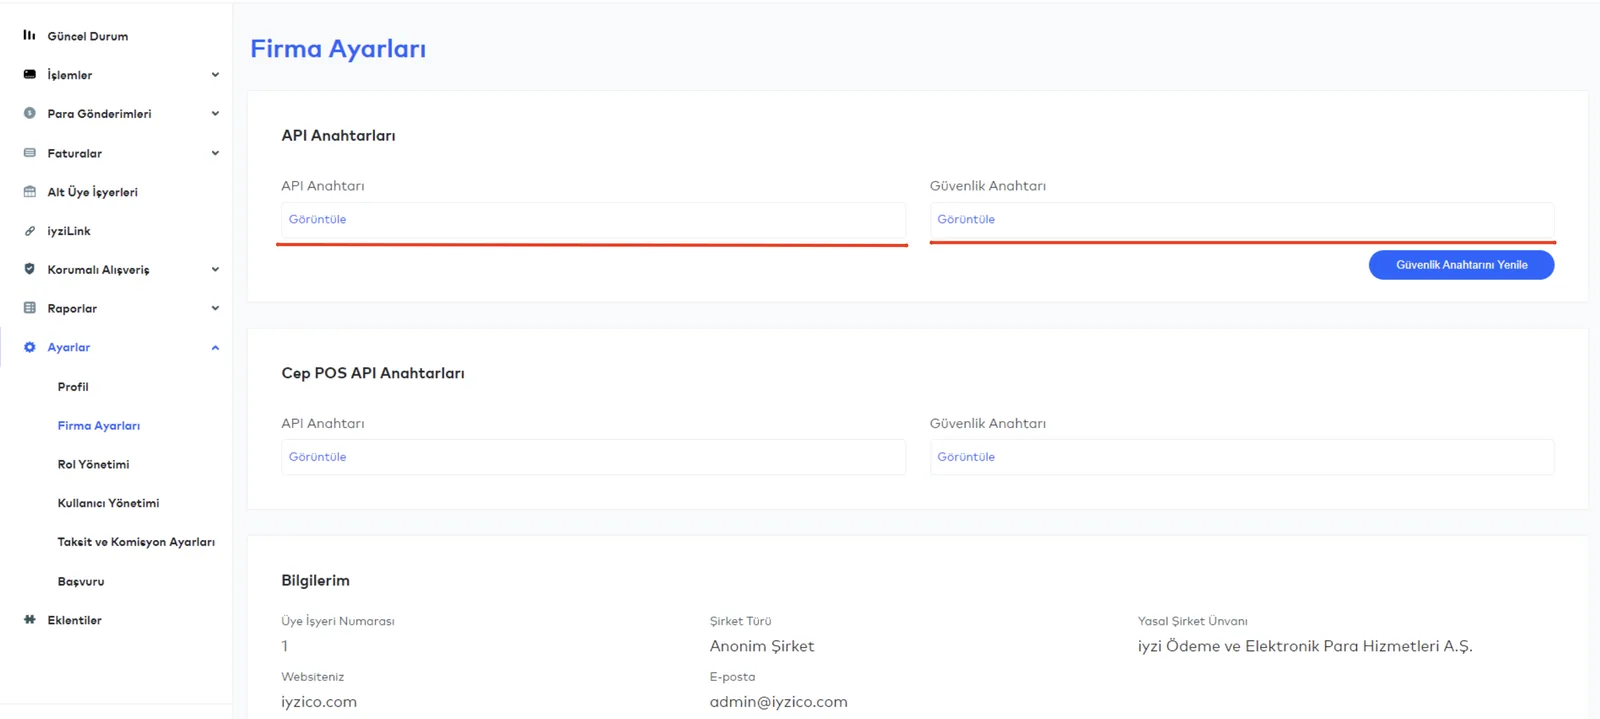Image resolution: width=1600 pixels, height=719 pixels.
Task: Open Profil under Ayarlar
Action: point(73,387)
